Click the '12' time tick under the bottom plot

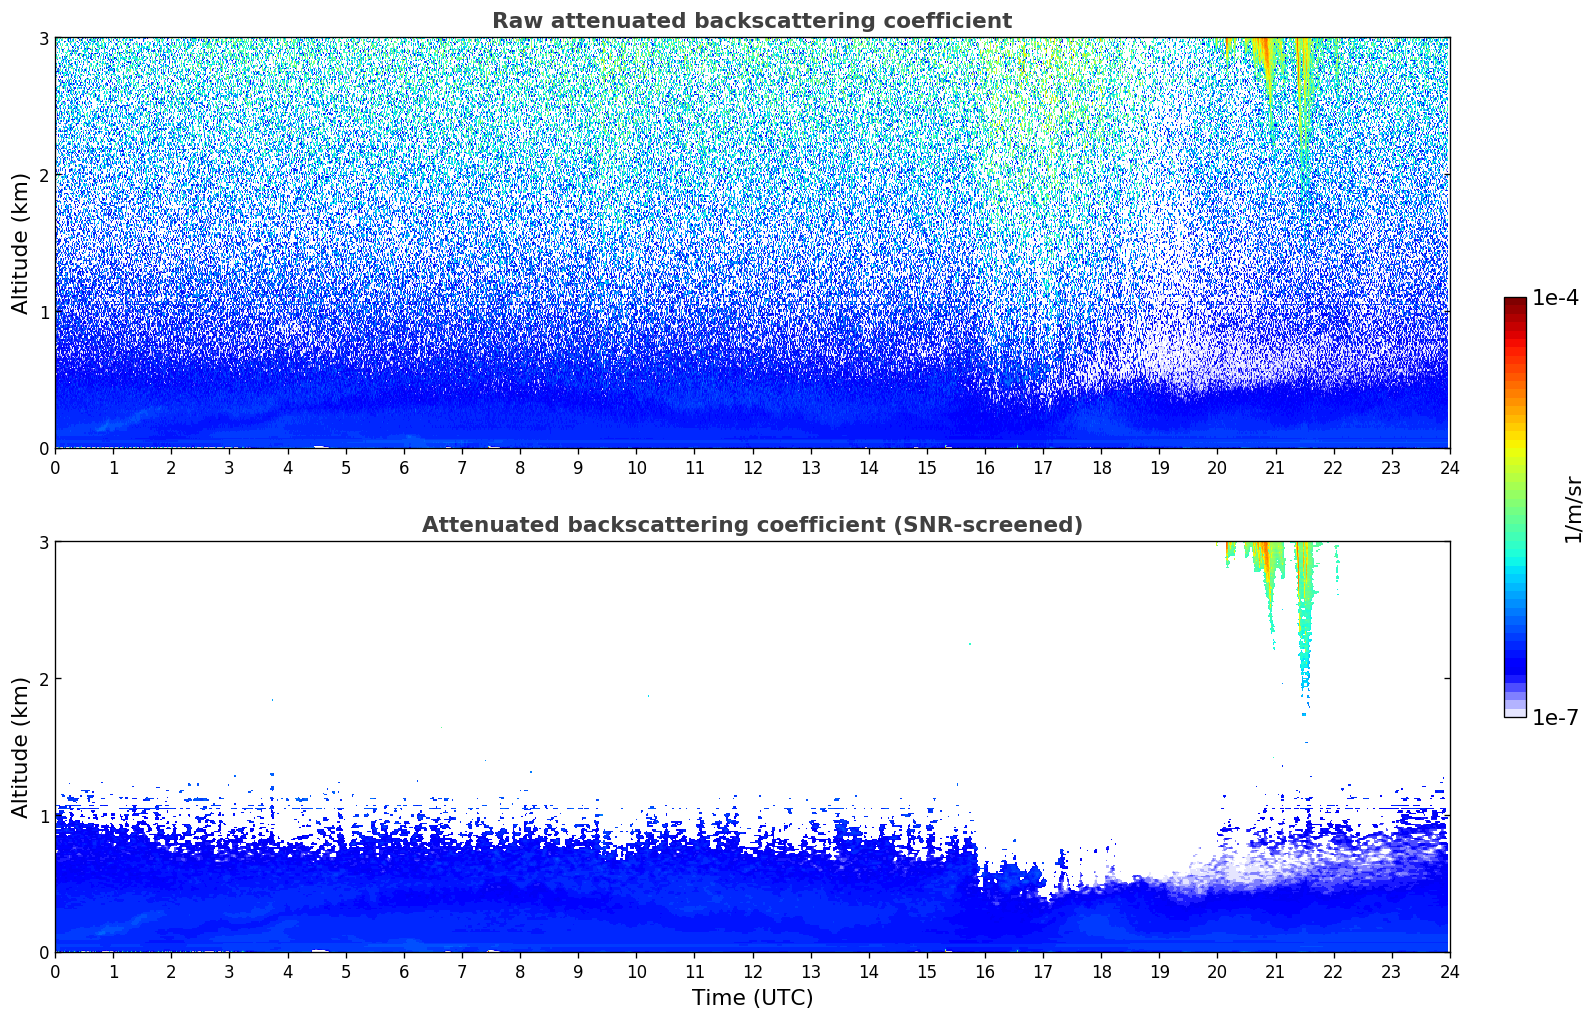[x=752, y=971]
